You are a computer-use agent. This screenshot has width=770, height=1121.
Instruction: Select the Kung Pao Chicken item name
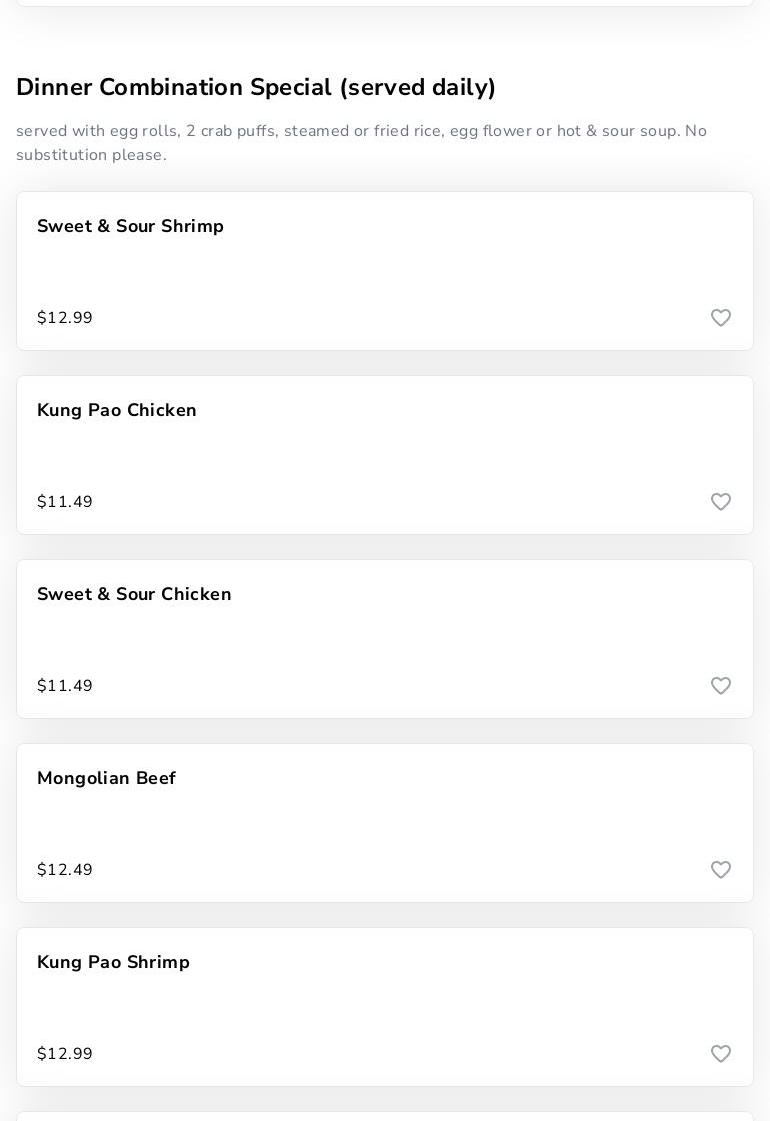(117, 411)
